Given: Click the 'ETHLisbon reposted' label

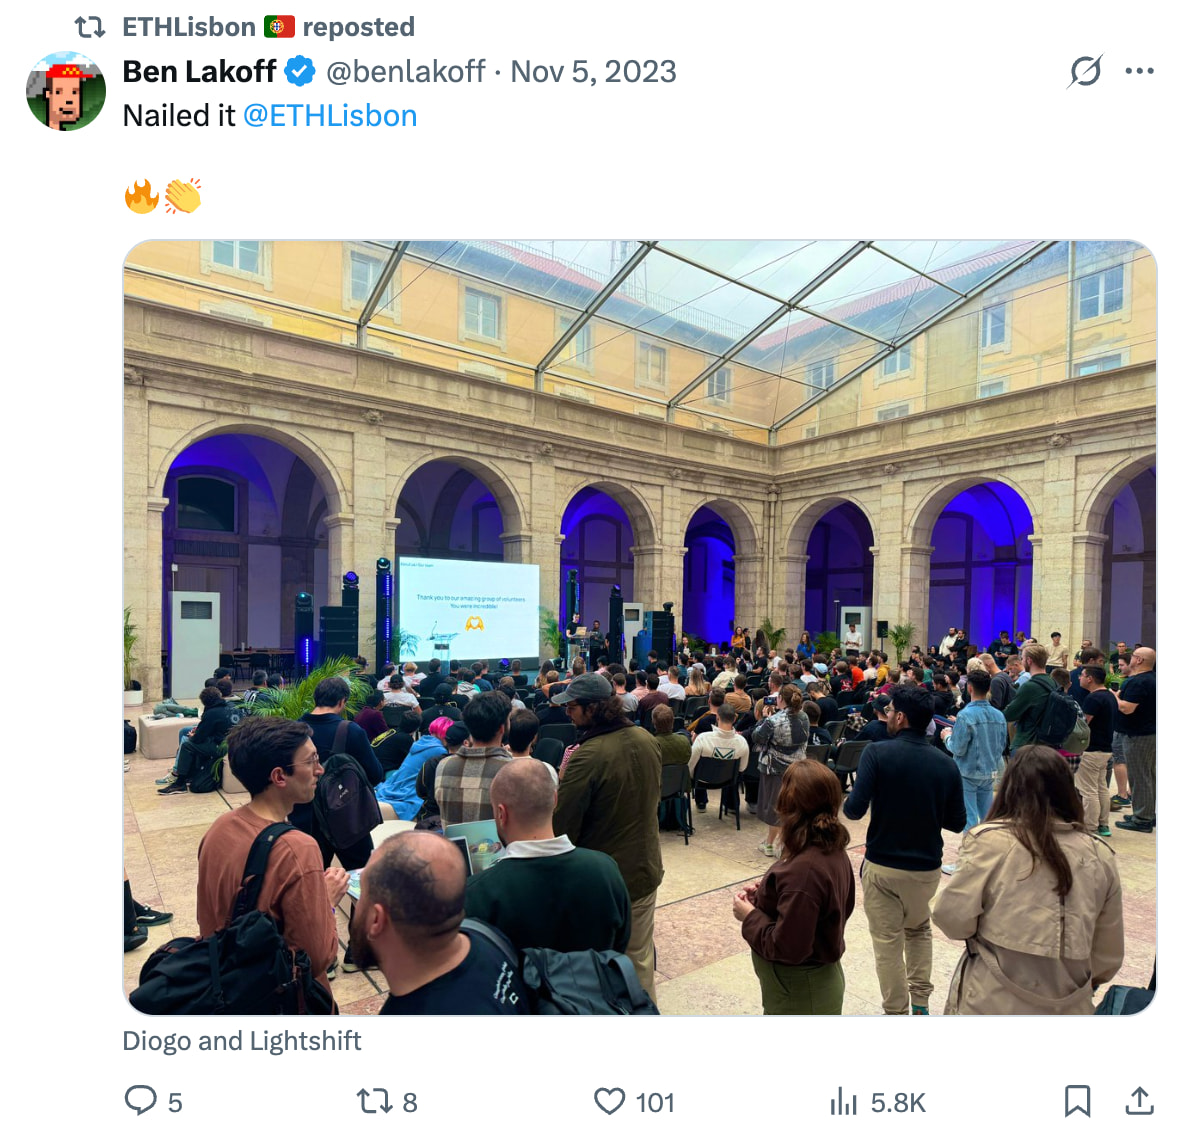Looking at the screenshot, I should [x=268, y=27].
